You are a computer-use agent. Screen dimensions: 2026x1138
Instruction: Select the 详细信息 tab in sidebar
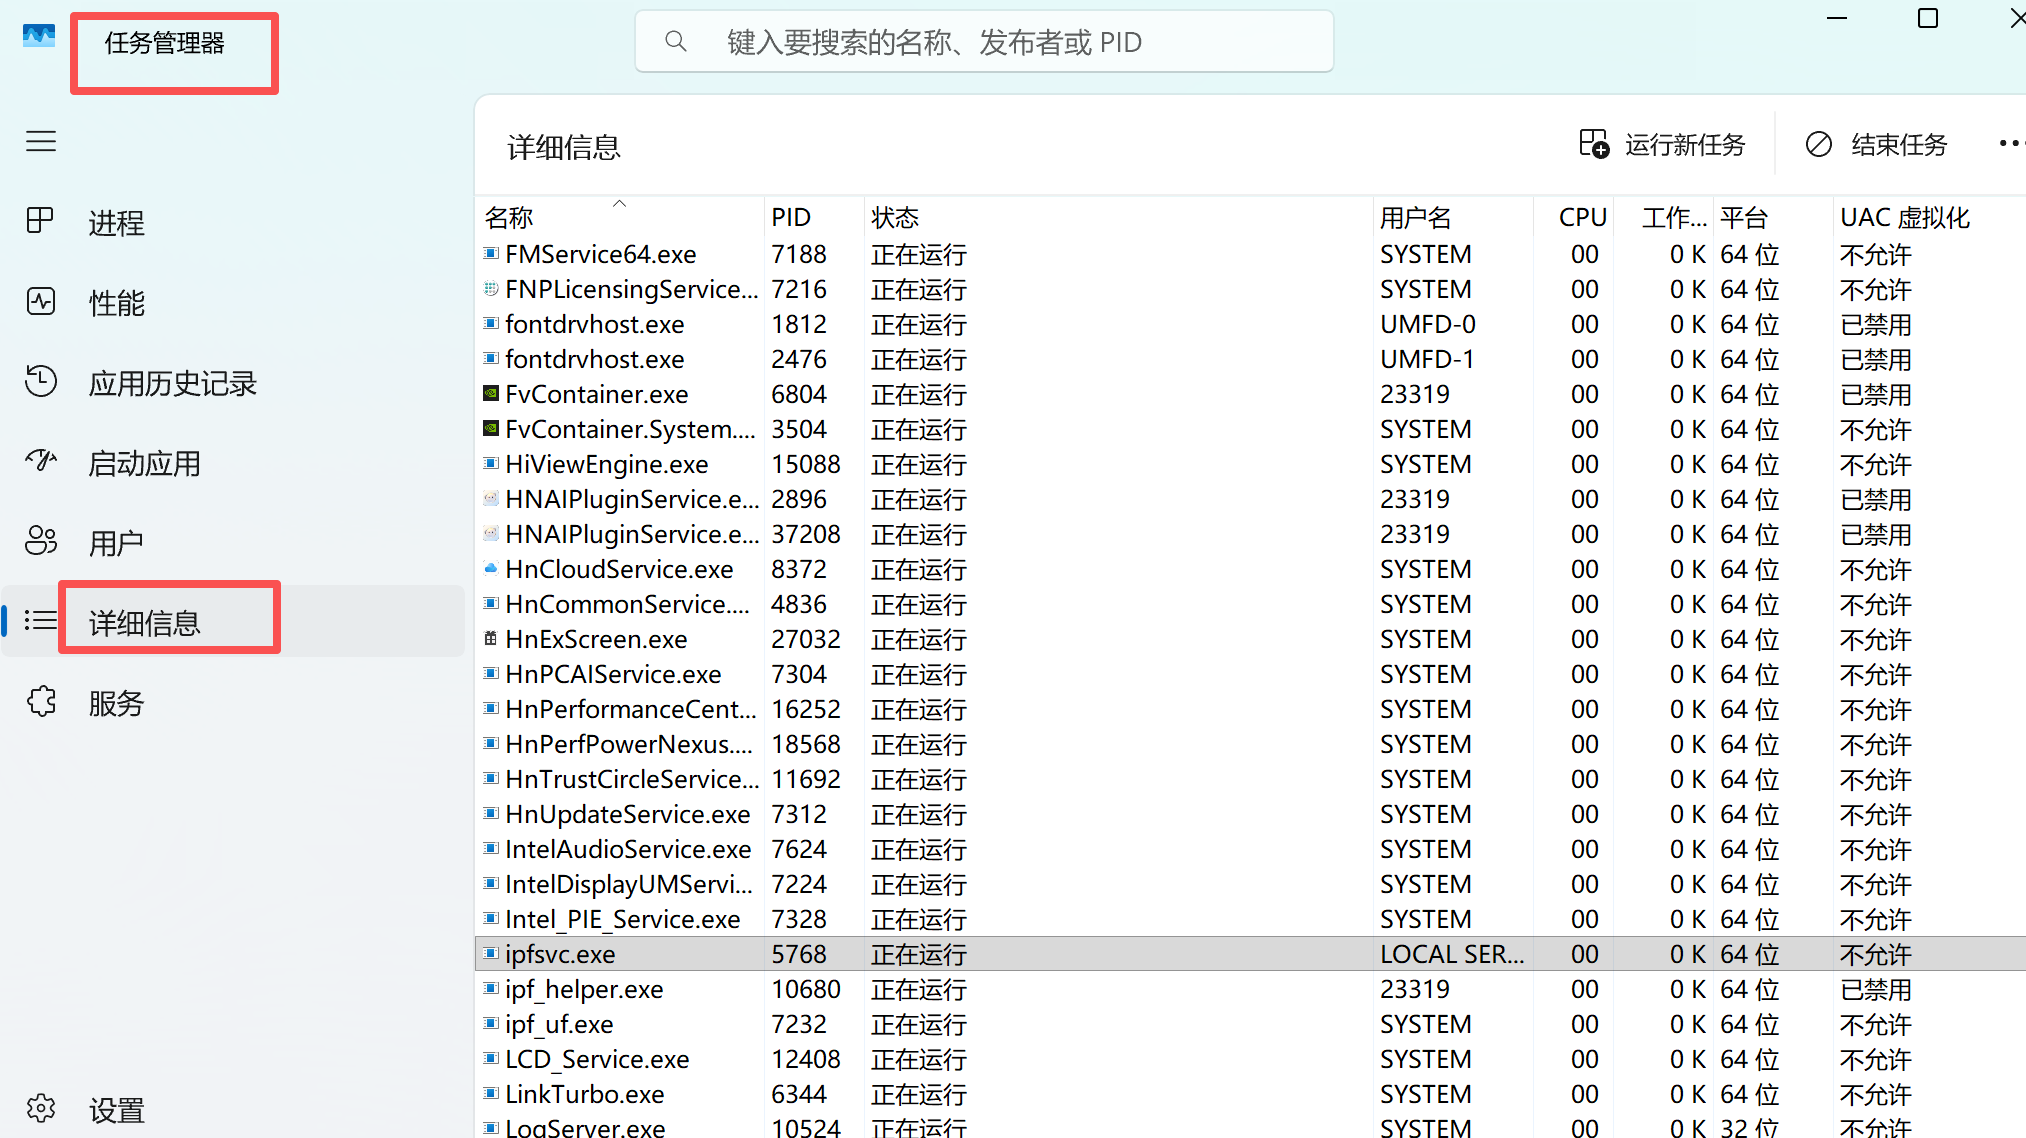point(145,622)
